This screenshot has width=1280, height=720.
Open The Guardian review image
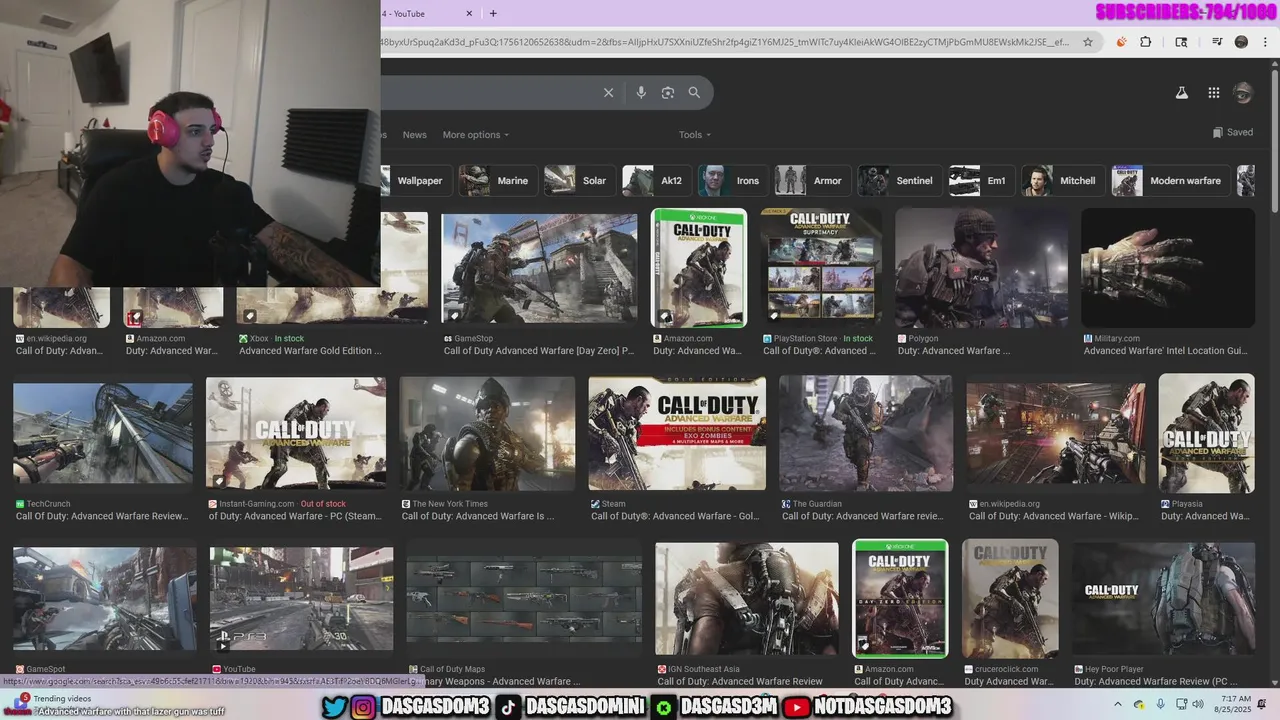pos(866,433)
